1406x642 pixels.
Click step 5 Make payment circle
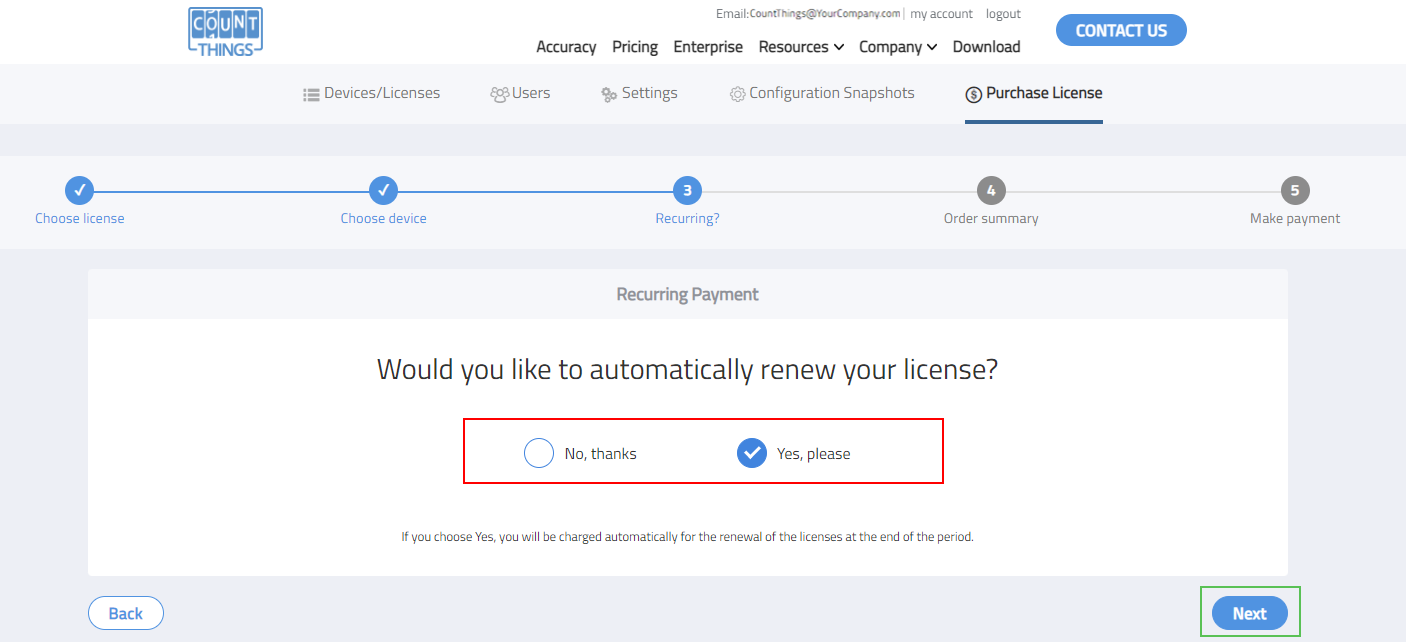pos(1295,190)
